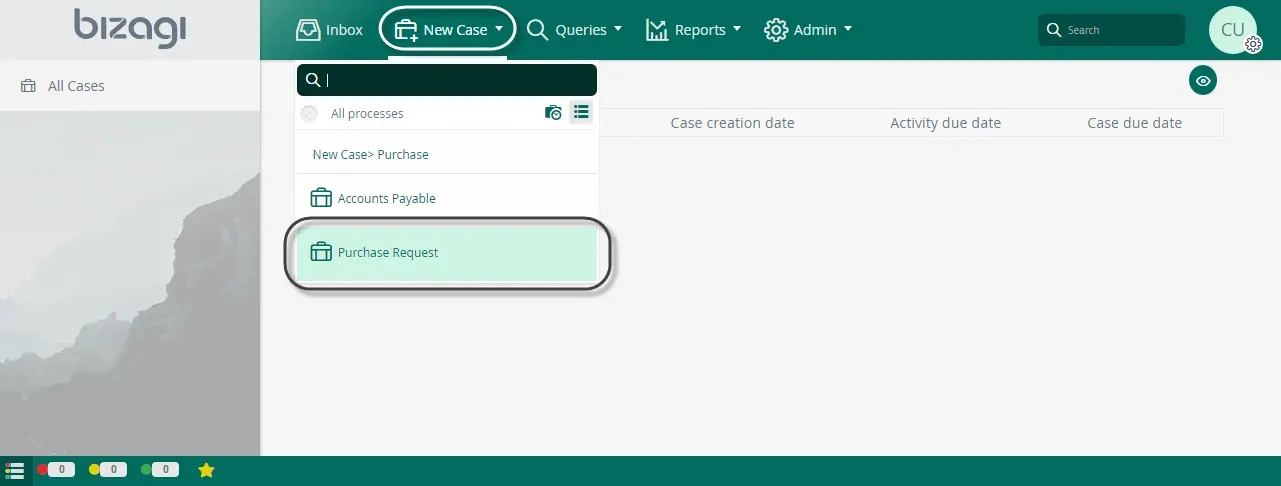Open recent processes camera-clock icon

(x=553, y=113)
